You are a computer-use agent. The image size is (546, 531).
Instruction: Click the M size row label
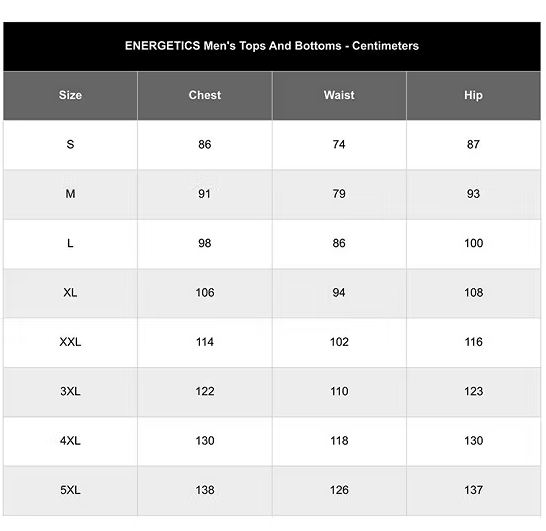pyautogui.click(x=70, y=194)
